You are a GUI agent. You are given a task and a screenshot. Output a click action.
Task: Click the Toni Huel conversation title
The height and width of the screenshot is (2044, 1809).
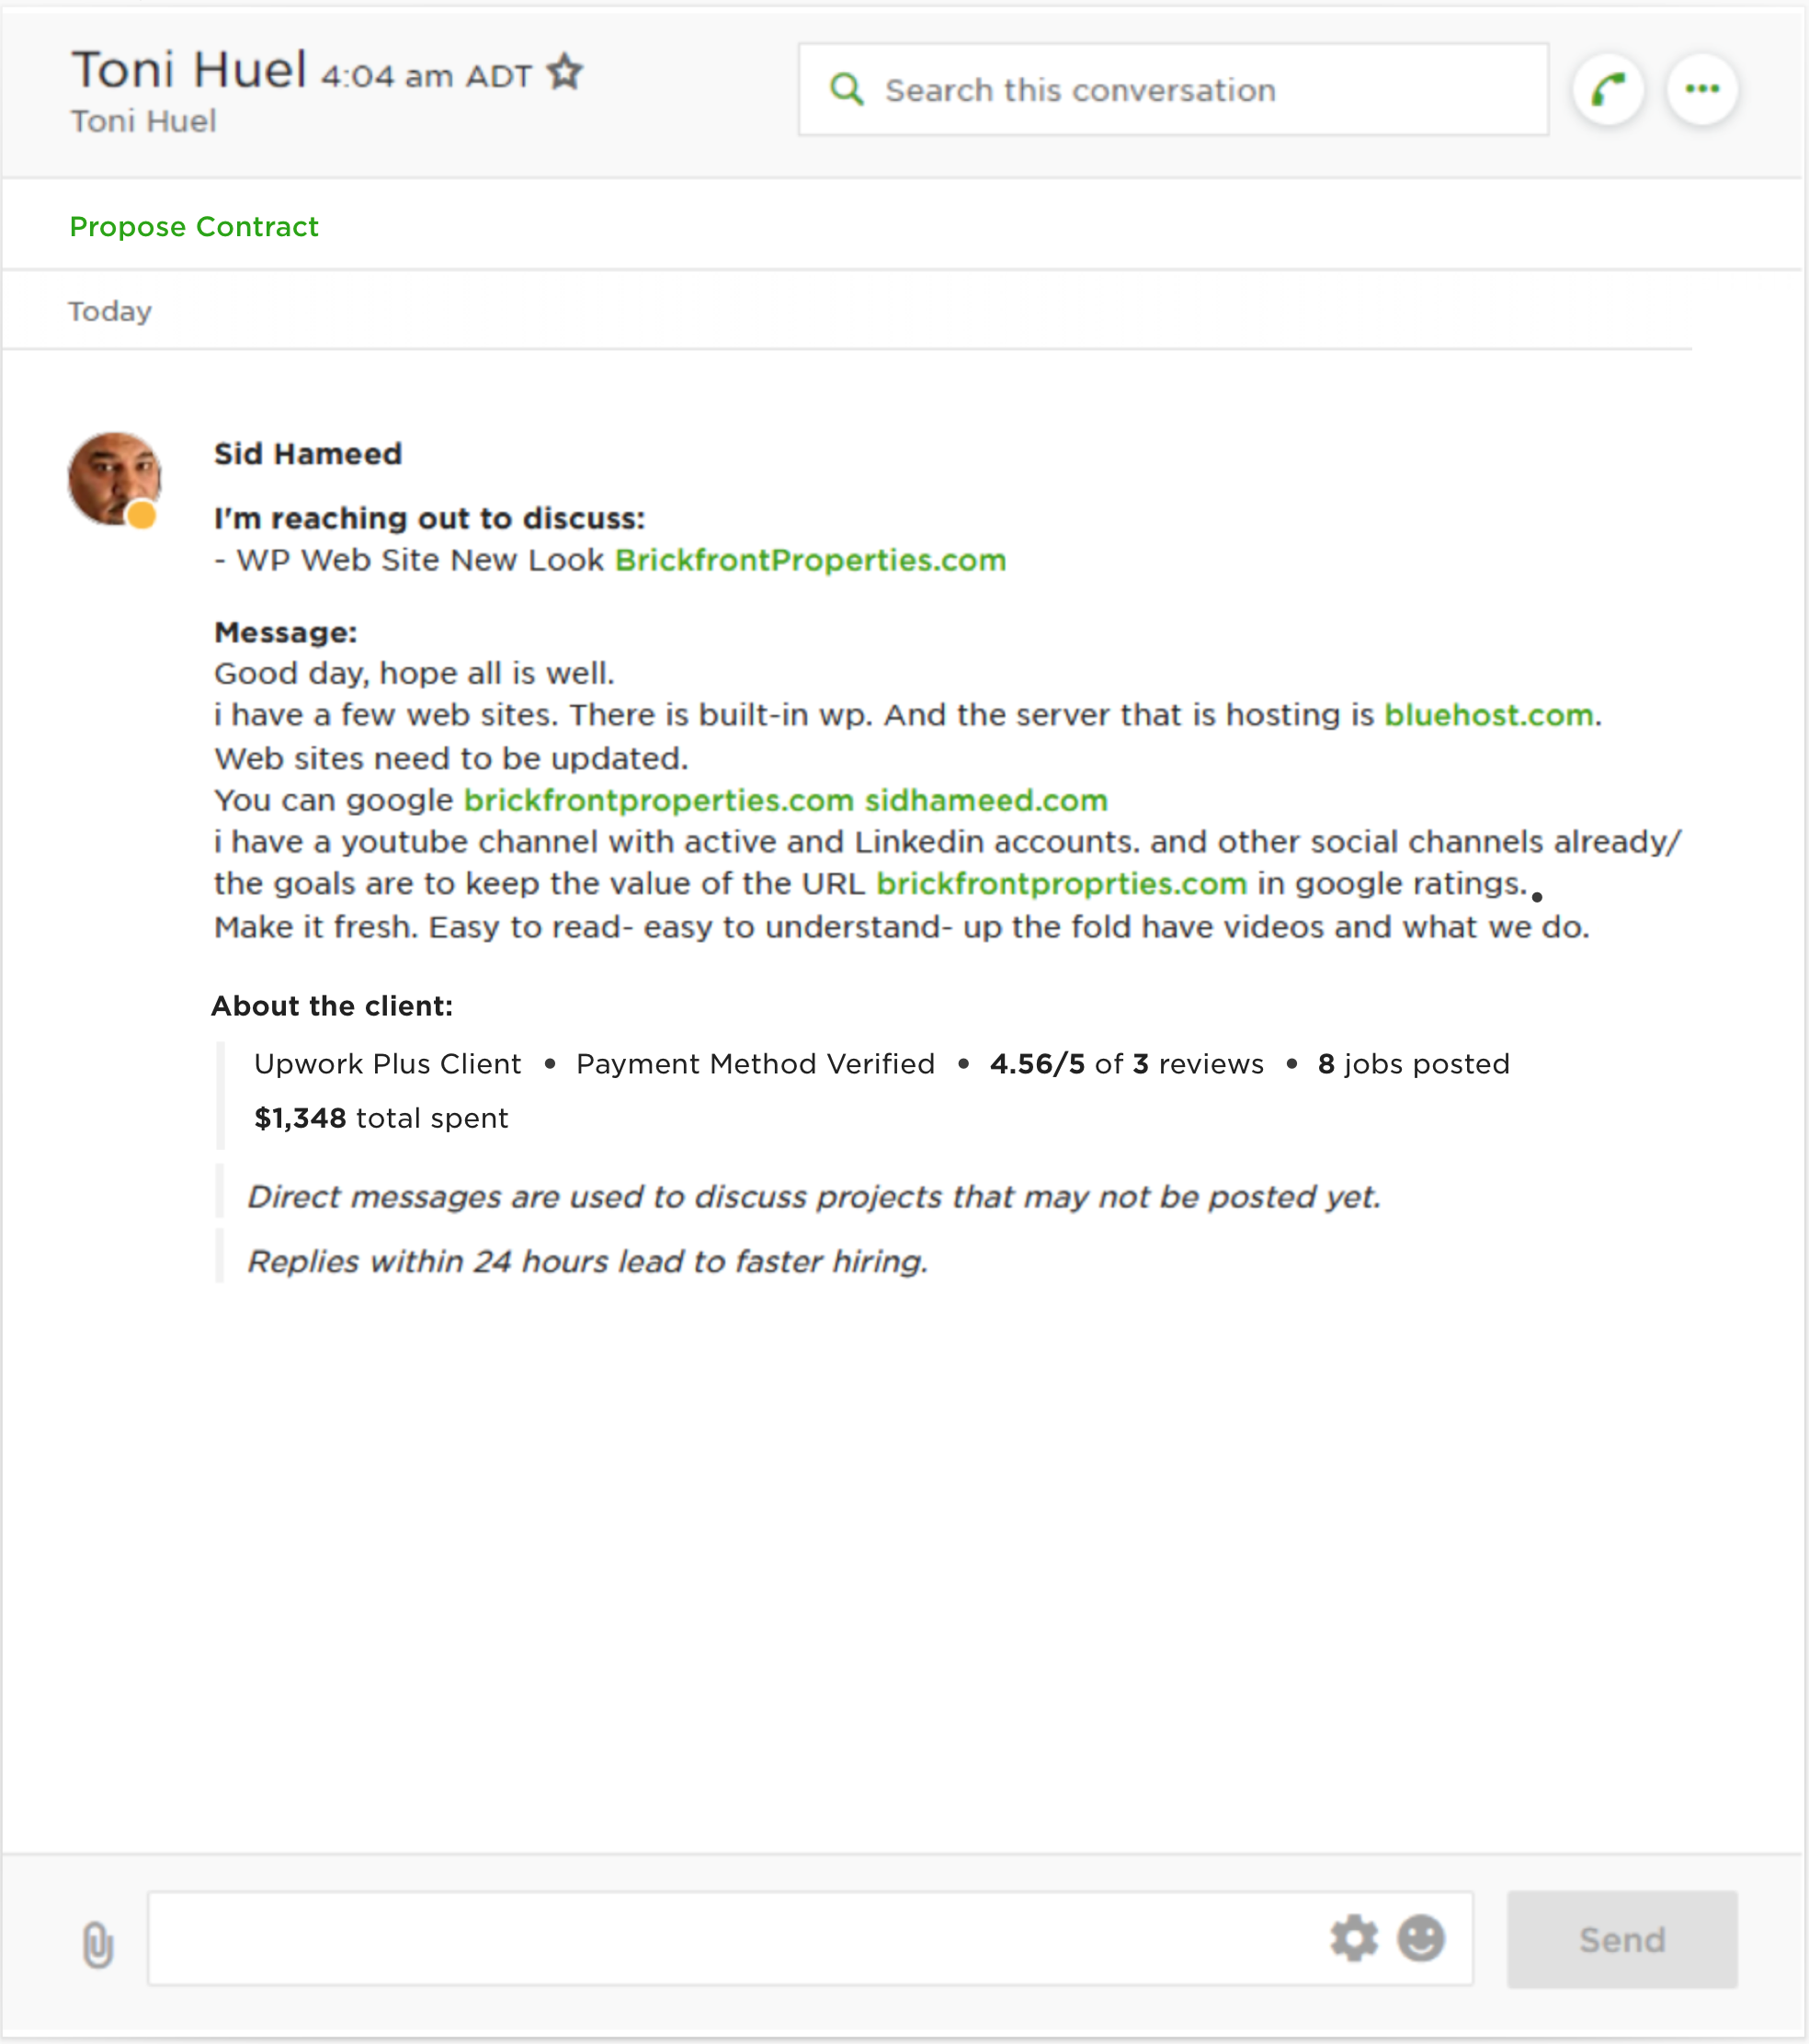pyautogui.click(x=189, y=71)
